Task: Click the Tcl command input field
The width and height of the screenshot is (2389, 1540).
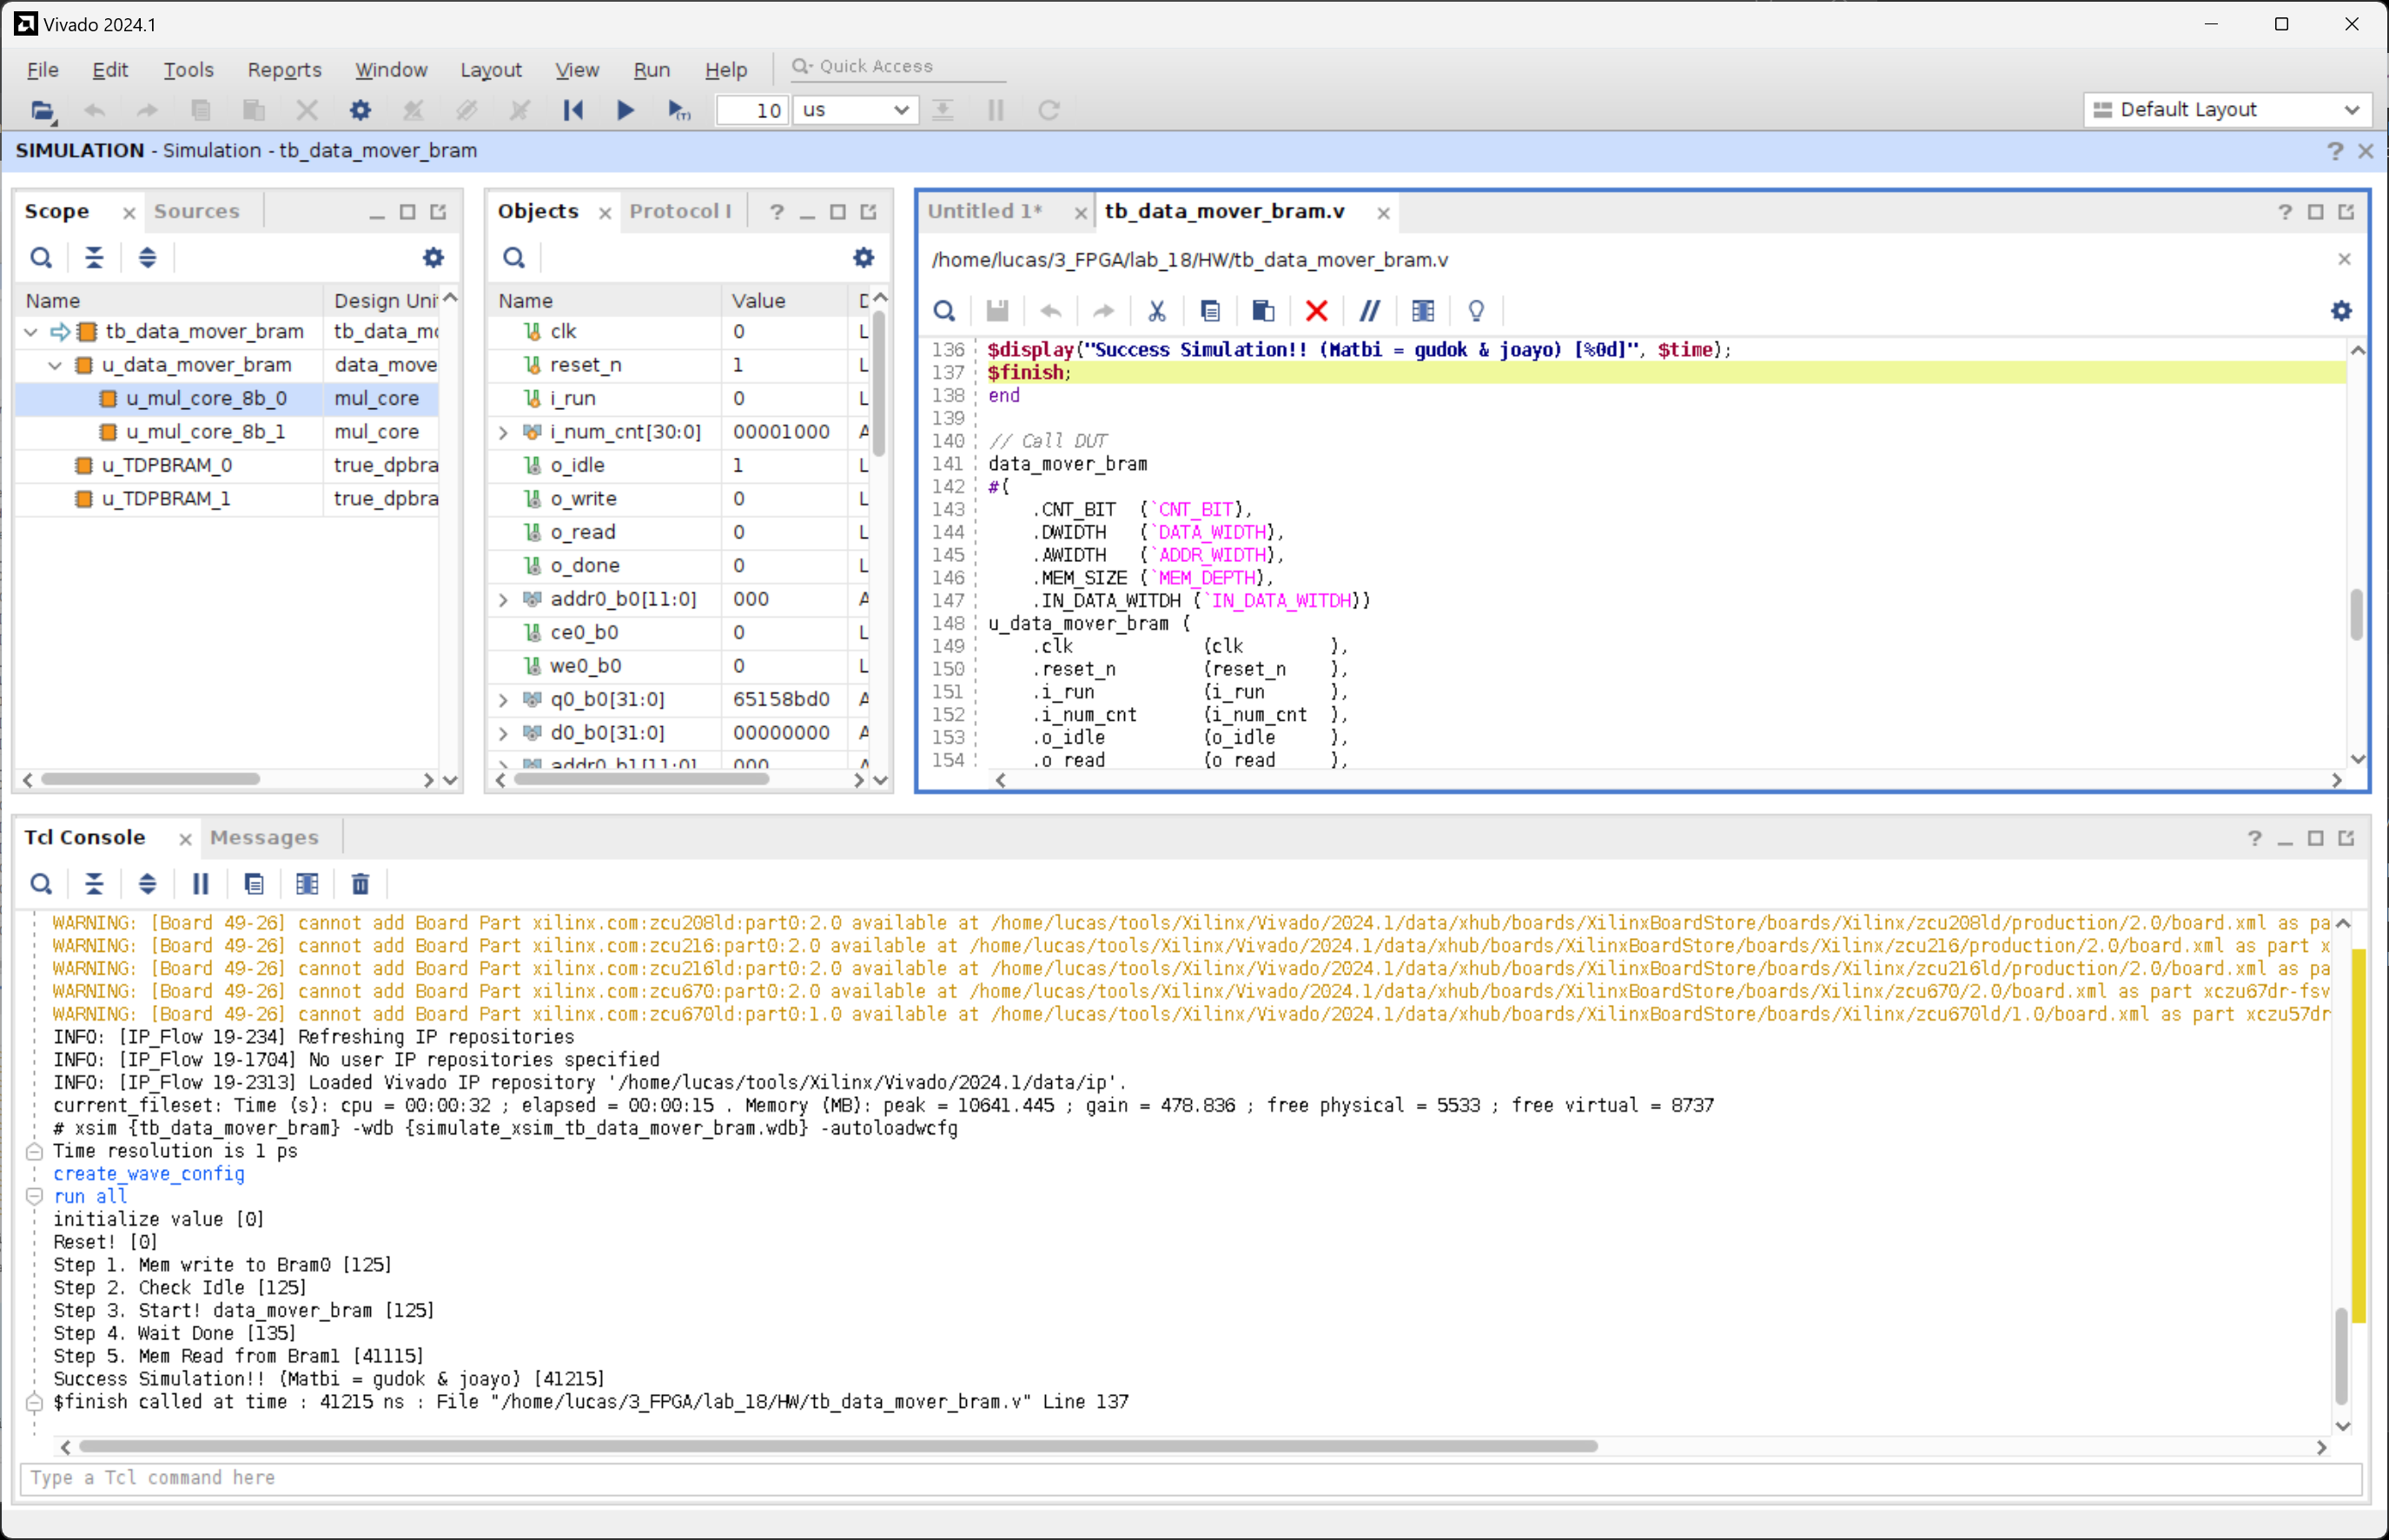Action: 1191,1478
